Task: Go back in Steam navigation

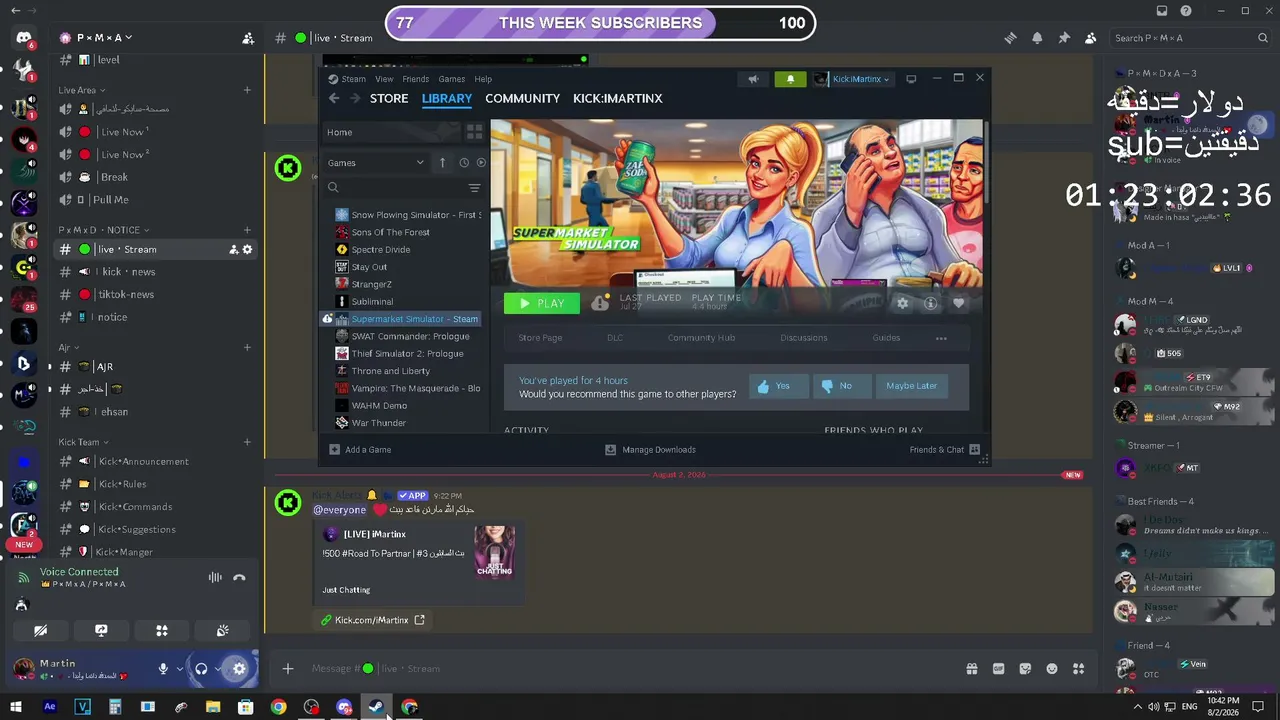Action: (334, 98)
